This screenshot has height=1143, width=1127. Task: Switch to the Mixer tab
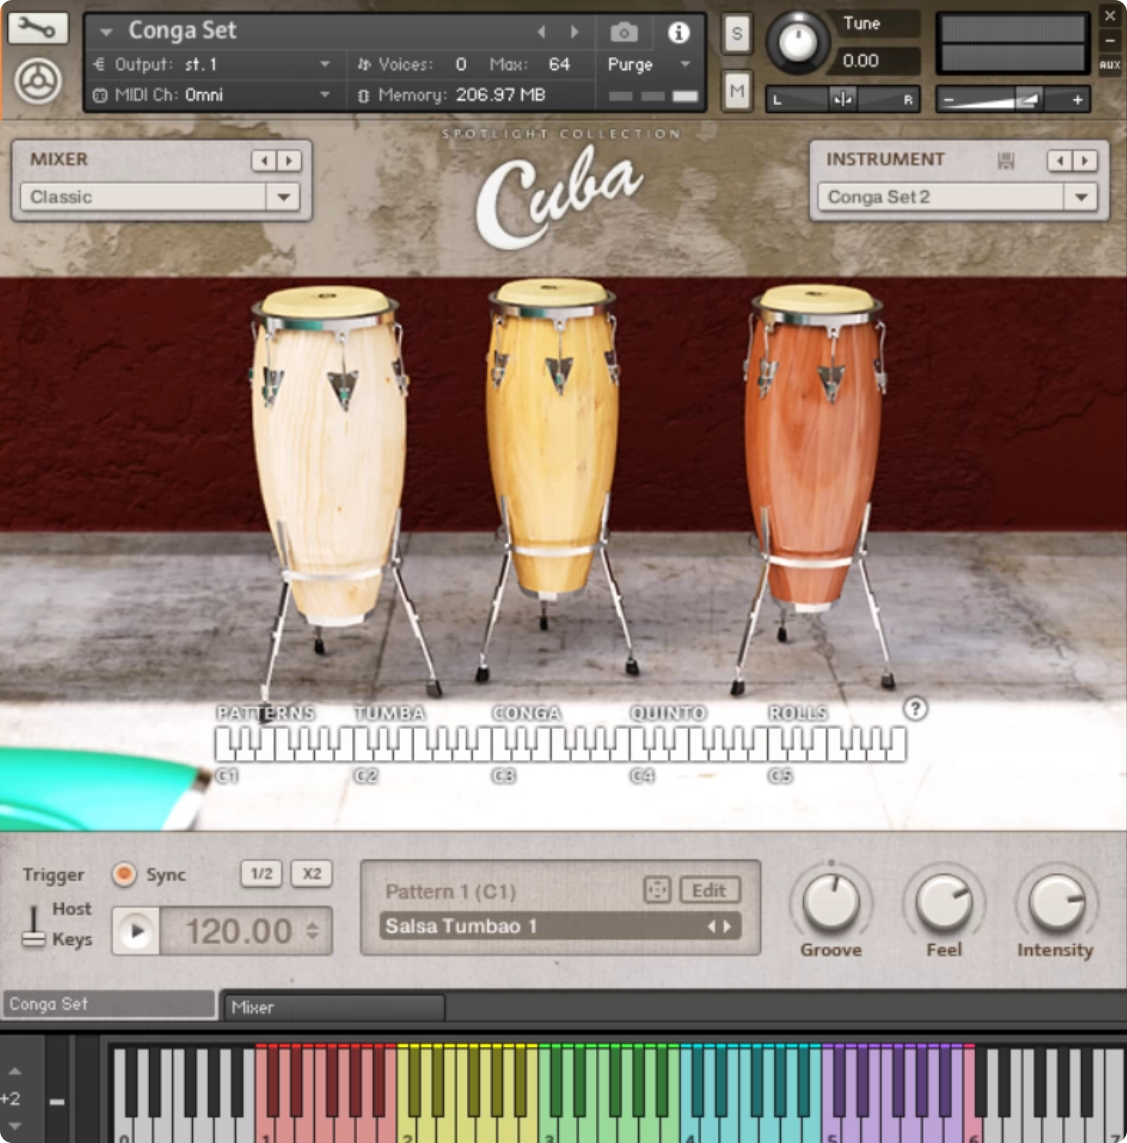coord(334,1007)
